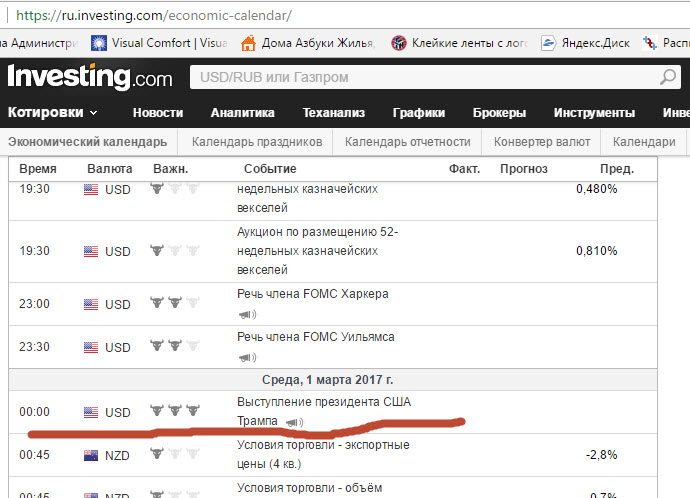The height and width of the screenshot is (498, 690).
Task: Open the Речь члена FOMC Уильямса event
Action: pos(316,337)
